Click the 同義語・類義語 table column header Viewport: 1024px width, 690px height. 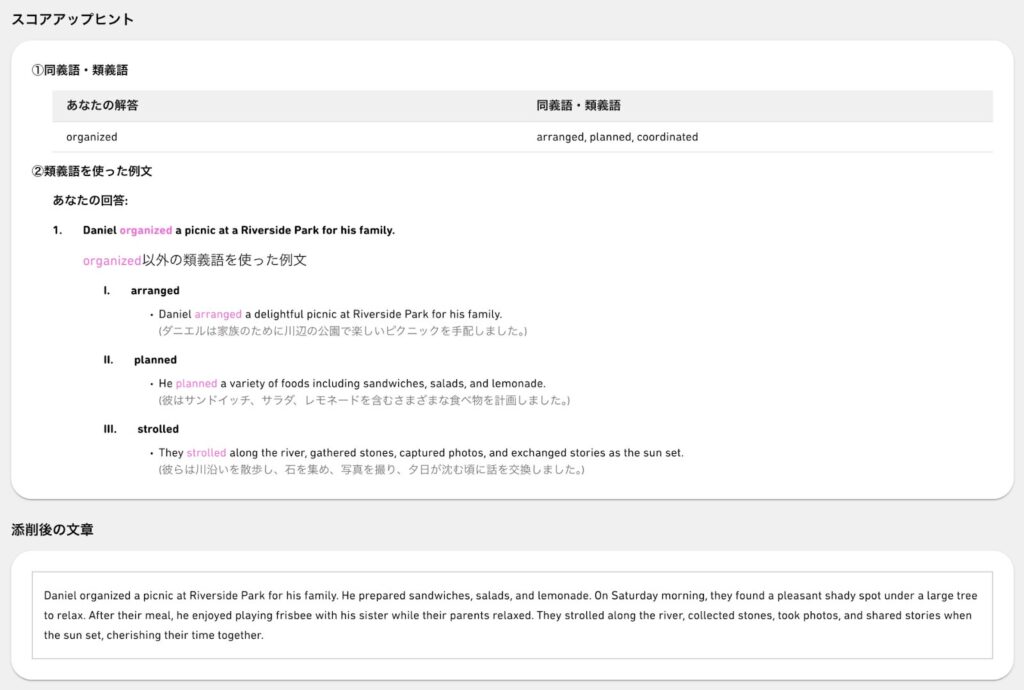click(578, 105)
